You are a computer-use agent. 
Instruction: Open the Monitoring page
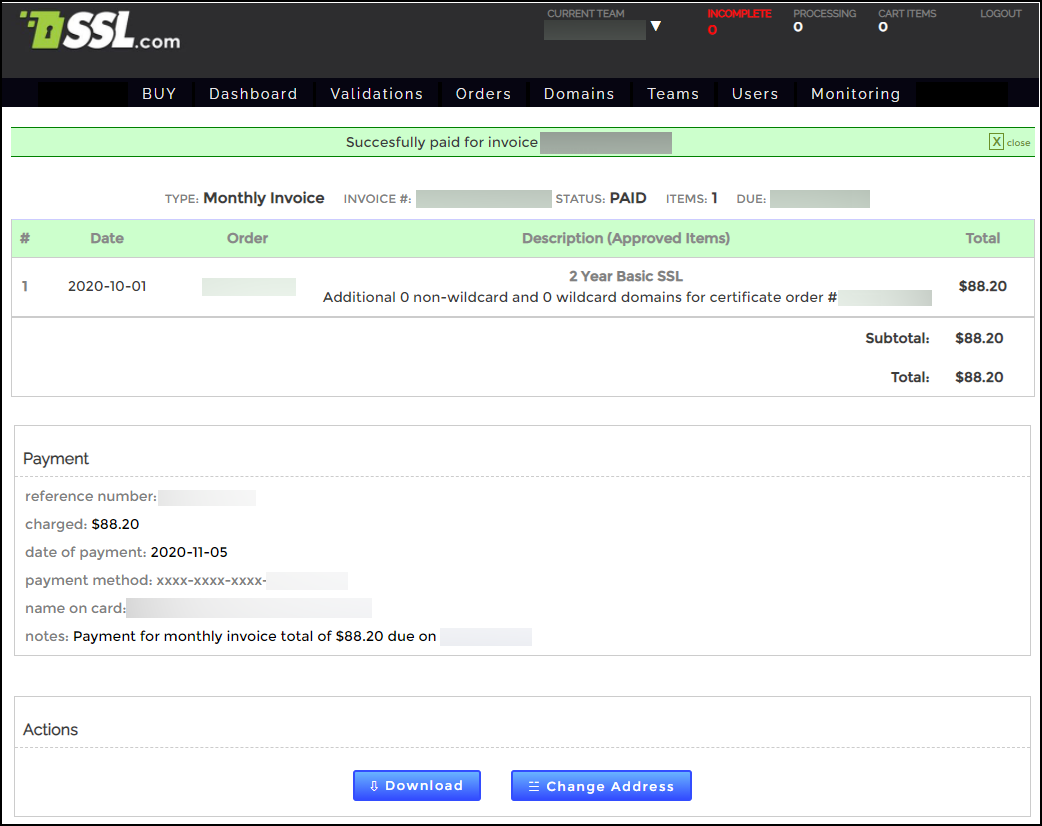855,94
